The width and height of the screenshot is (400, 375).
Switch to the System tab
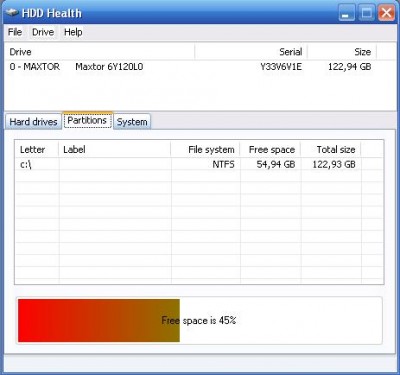click(132, 122)
